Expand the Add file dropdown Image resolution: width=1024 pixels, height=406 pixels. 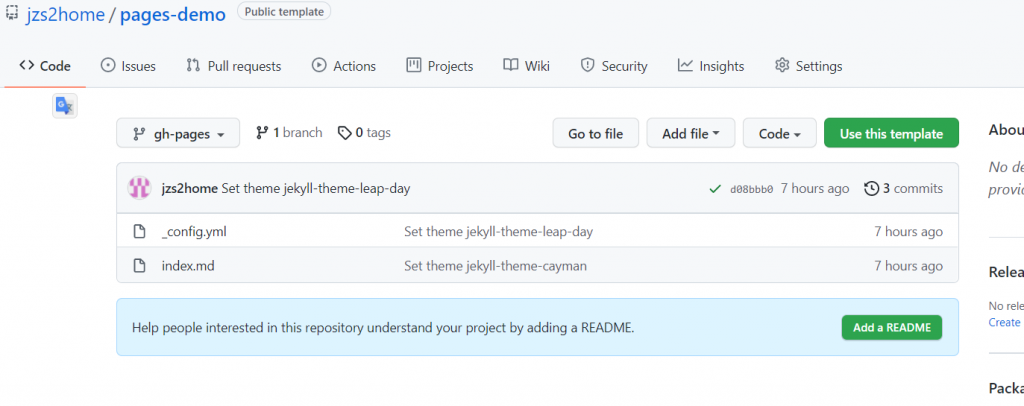tap(691, 133)
